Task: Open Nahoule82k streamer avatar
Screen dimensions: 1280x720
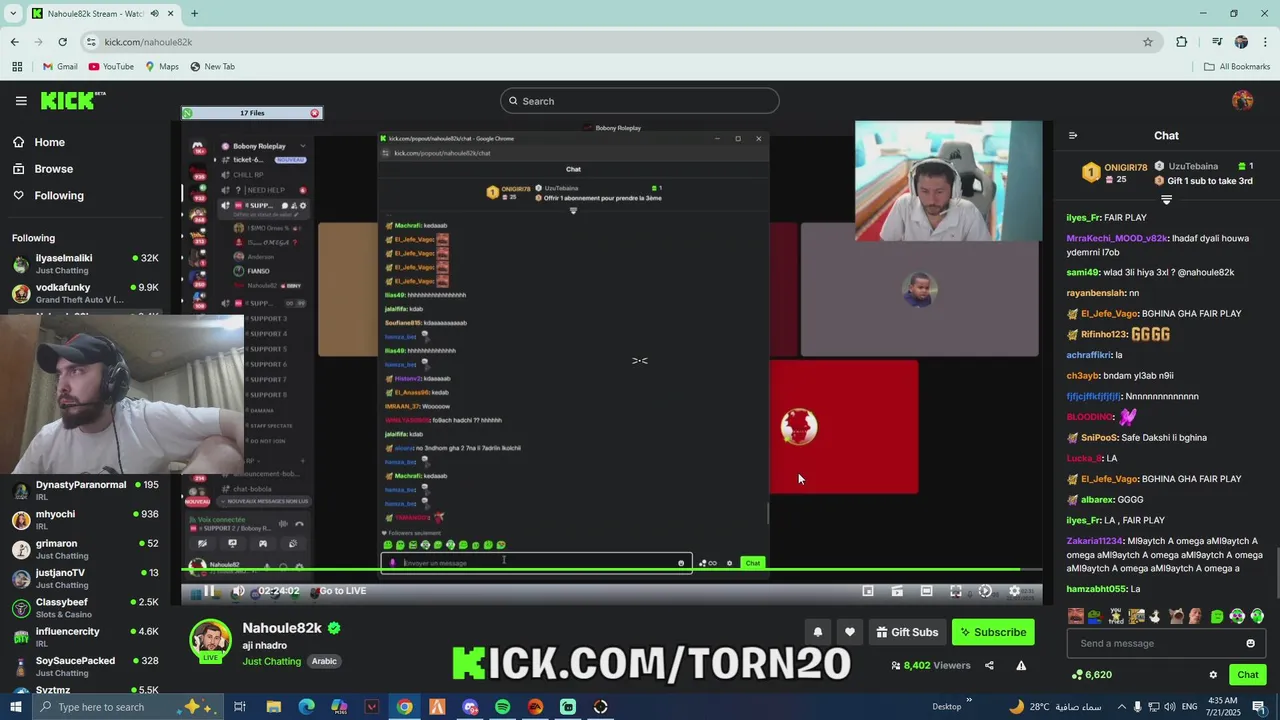Action: pyautogui.click(x=211, y=641)
